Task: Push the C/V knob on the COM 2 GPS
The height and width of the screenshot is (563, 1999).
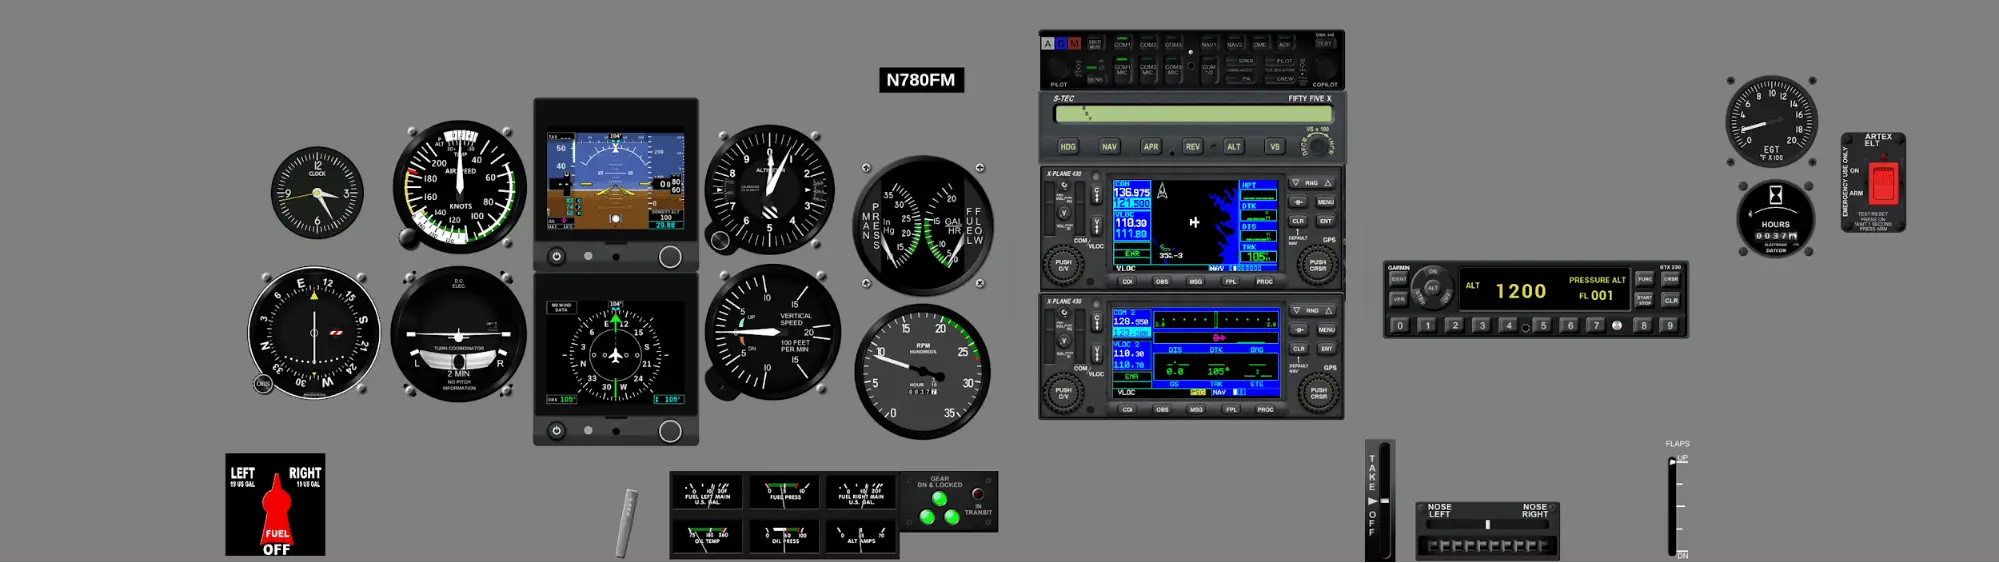Action: [1064, 393]
